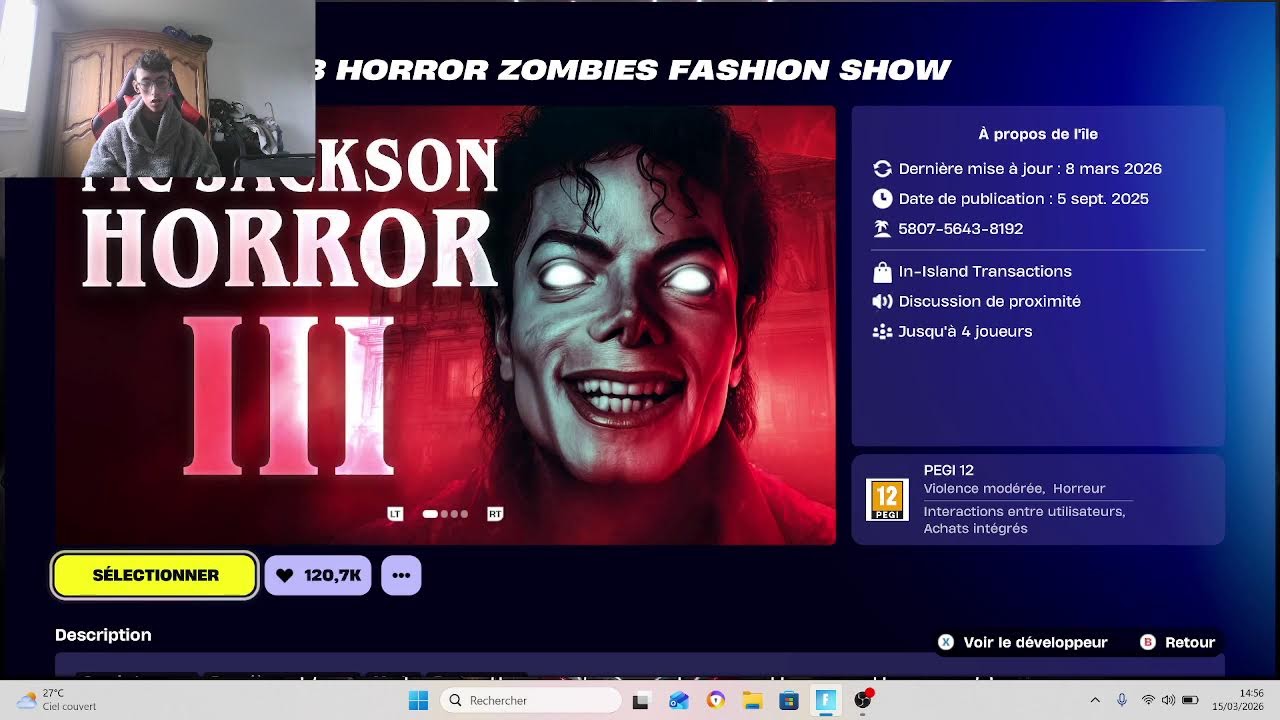This screenshot has width=1280, height=720.
Task: Click the LT previous image indicator
Action: [x=395, y=514]
